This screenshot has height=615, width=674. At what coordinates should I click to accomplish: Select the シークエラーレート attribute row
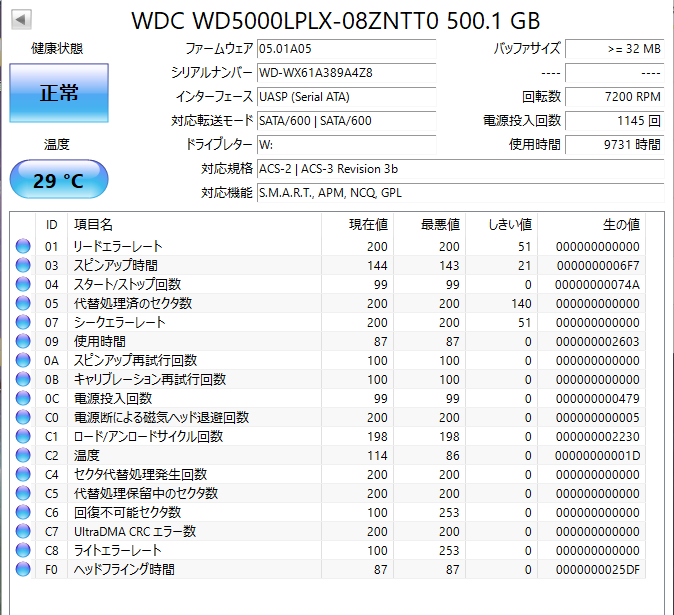point(328,322)
